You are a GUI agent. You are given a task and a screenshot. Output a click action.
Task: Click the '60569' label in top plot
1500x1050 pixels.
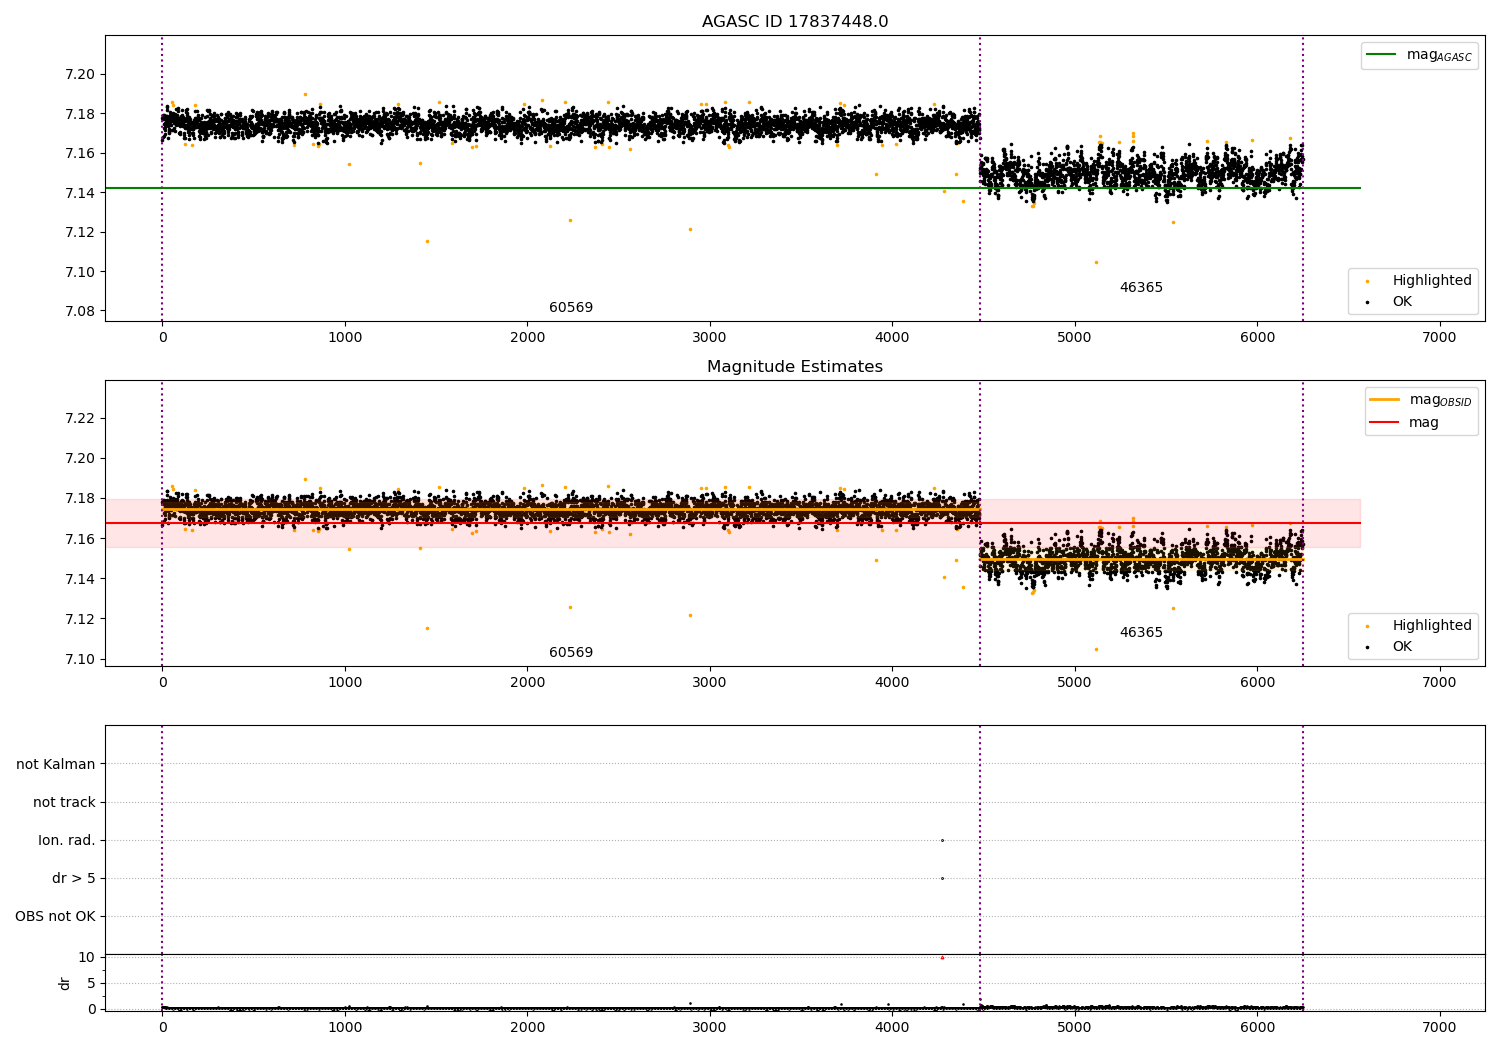[571, 307]
